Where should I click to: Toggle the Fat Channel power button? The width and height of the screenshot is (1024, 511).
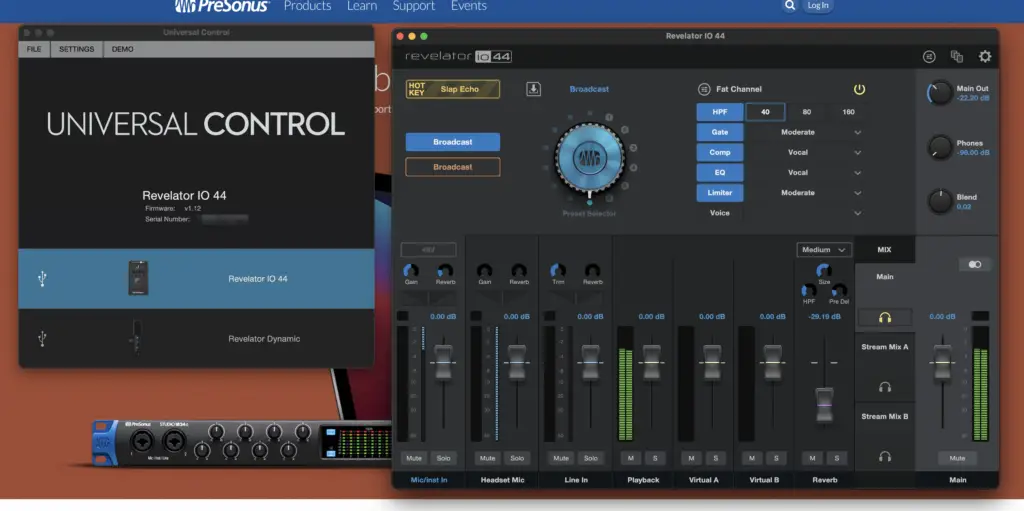pyautogui.click(x=859, y=89)
